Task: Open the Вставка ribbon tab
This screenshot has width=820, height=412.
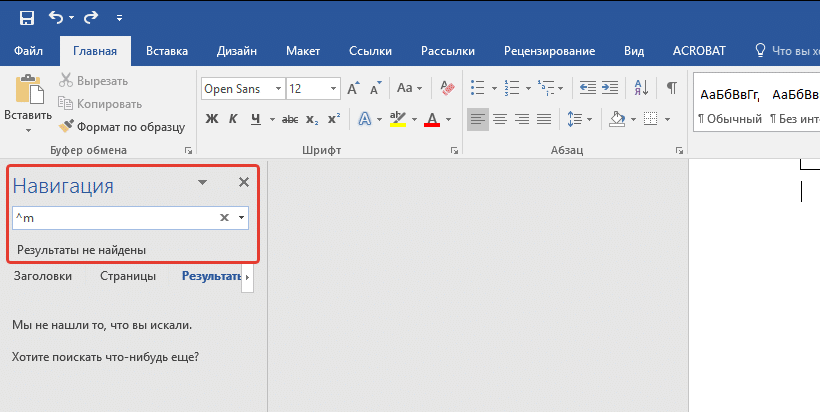Action: point(167,51)
